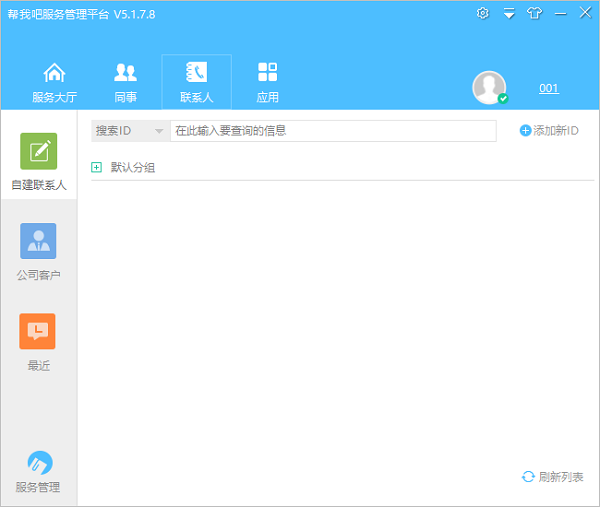This screenshot has height=507, width=600.
Task: Go to the 服务大厅 tab
Action: tap(54, 82)
